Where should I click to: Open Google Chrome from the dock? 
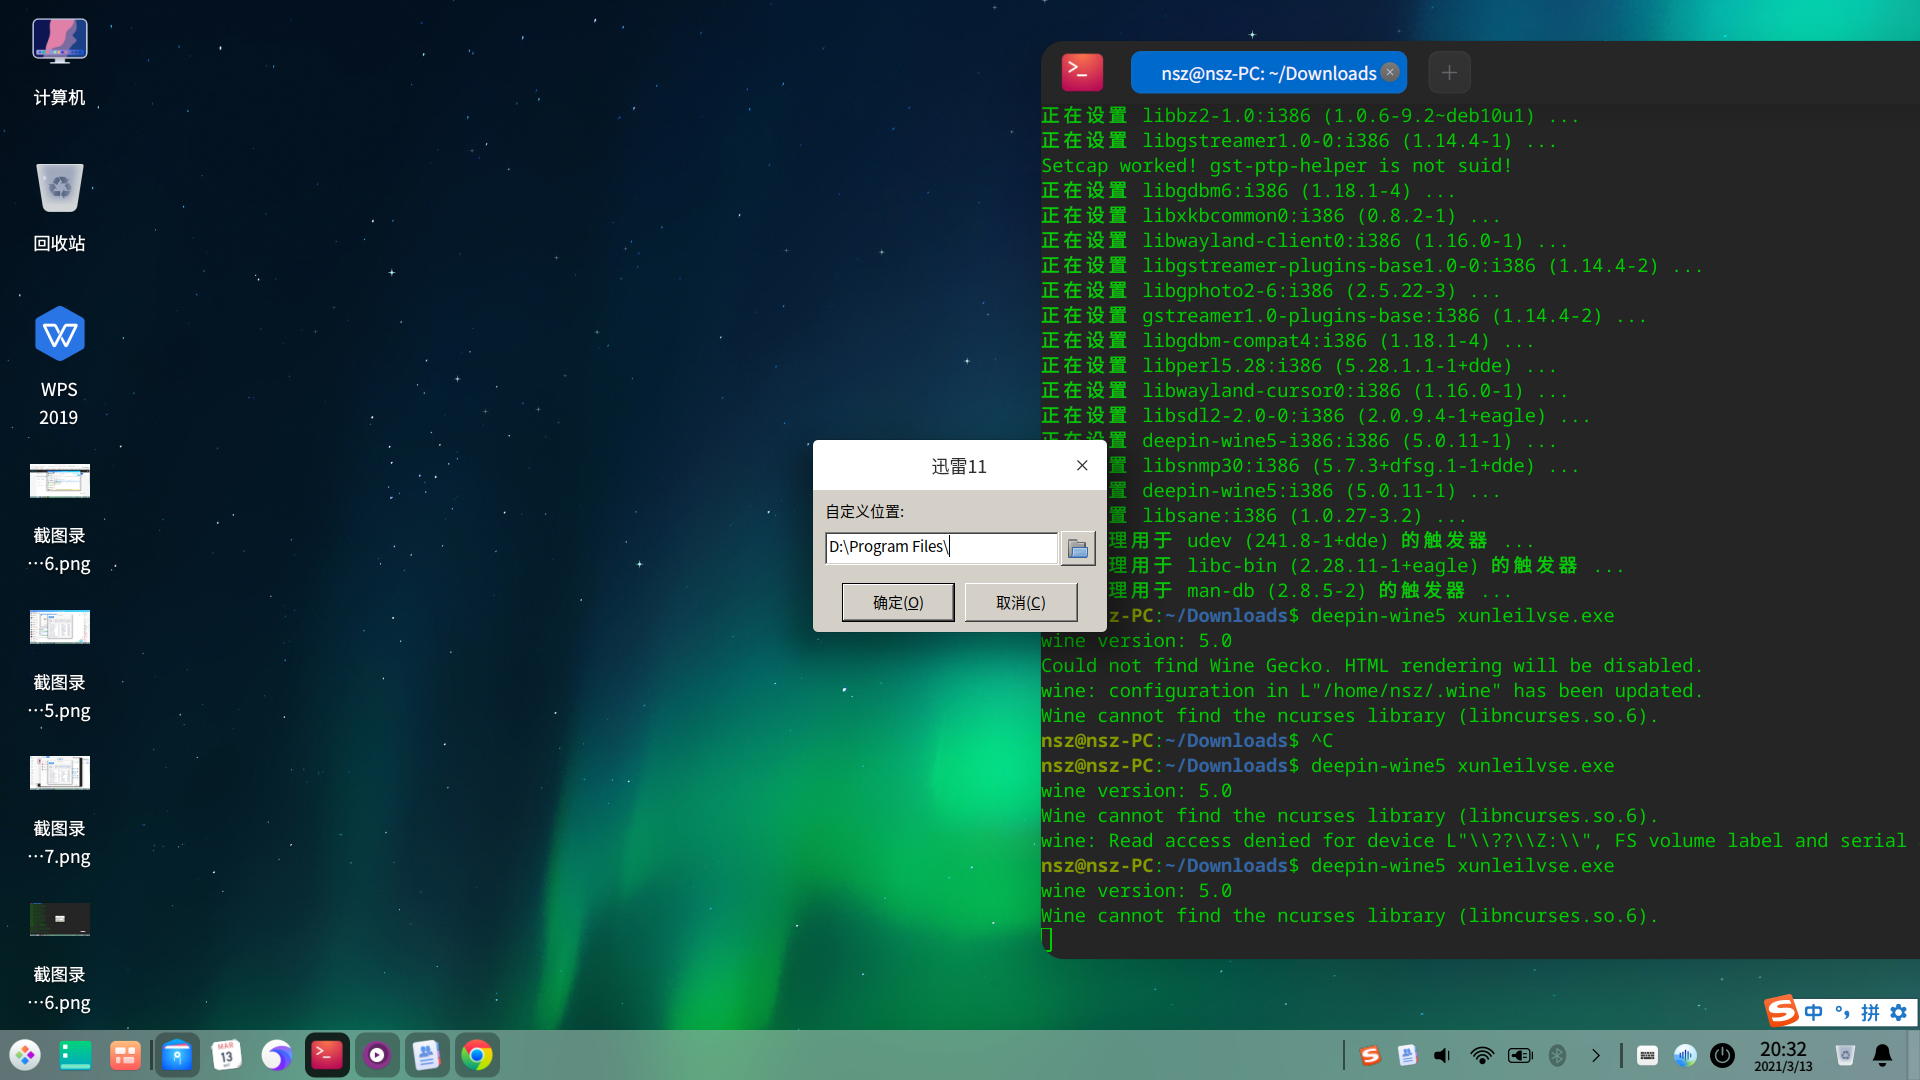(x=477, y=1055)
